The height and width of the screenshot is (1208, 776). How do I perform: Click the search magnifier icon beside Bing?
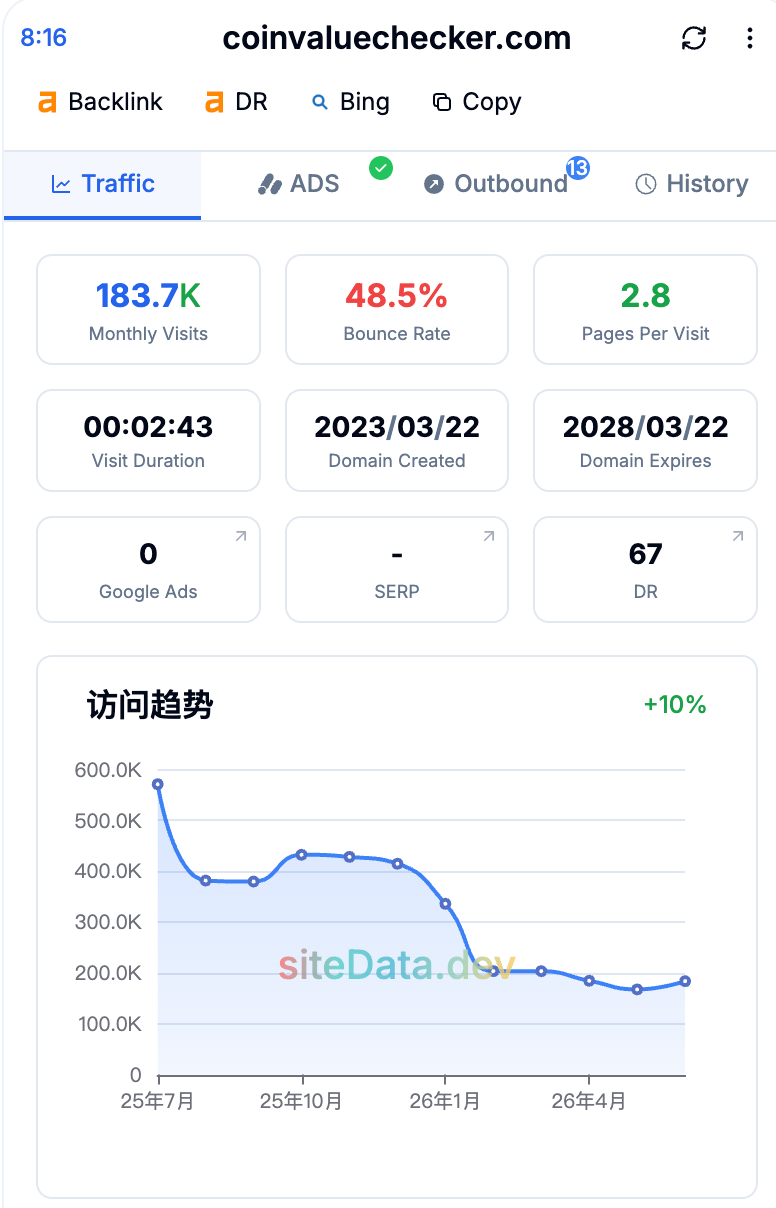click(320, 102)
